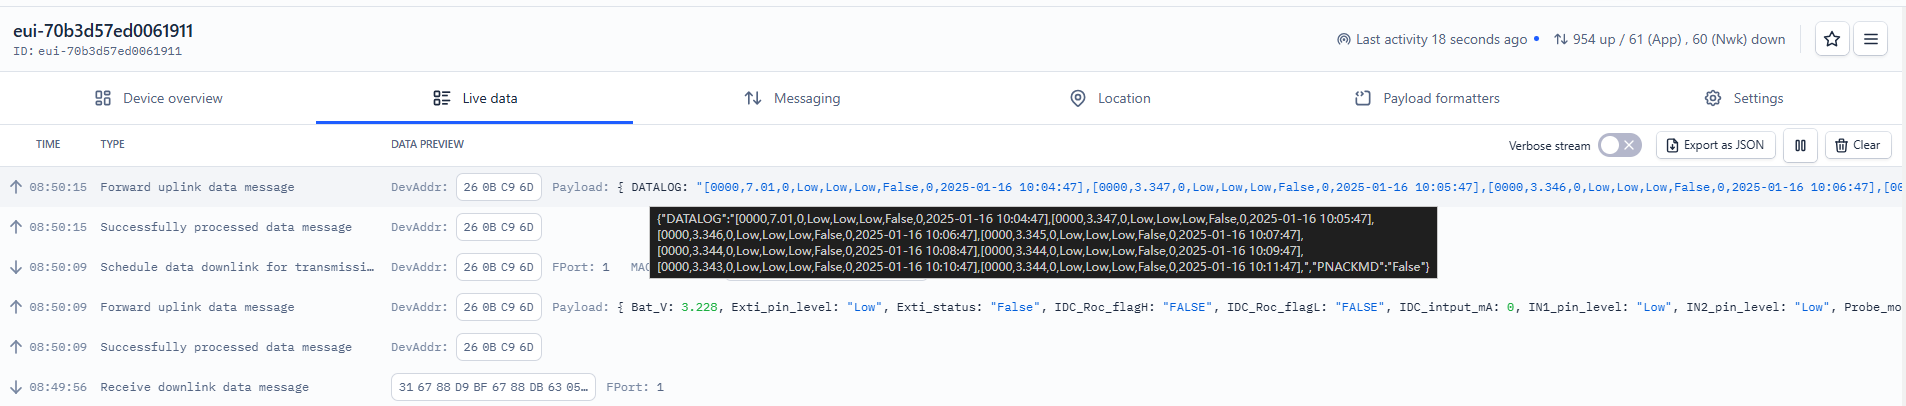Switch to the Messaging tab
The image size is (1906, 406).
coord(792,98)
